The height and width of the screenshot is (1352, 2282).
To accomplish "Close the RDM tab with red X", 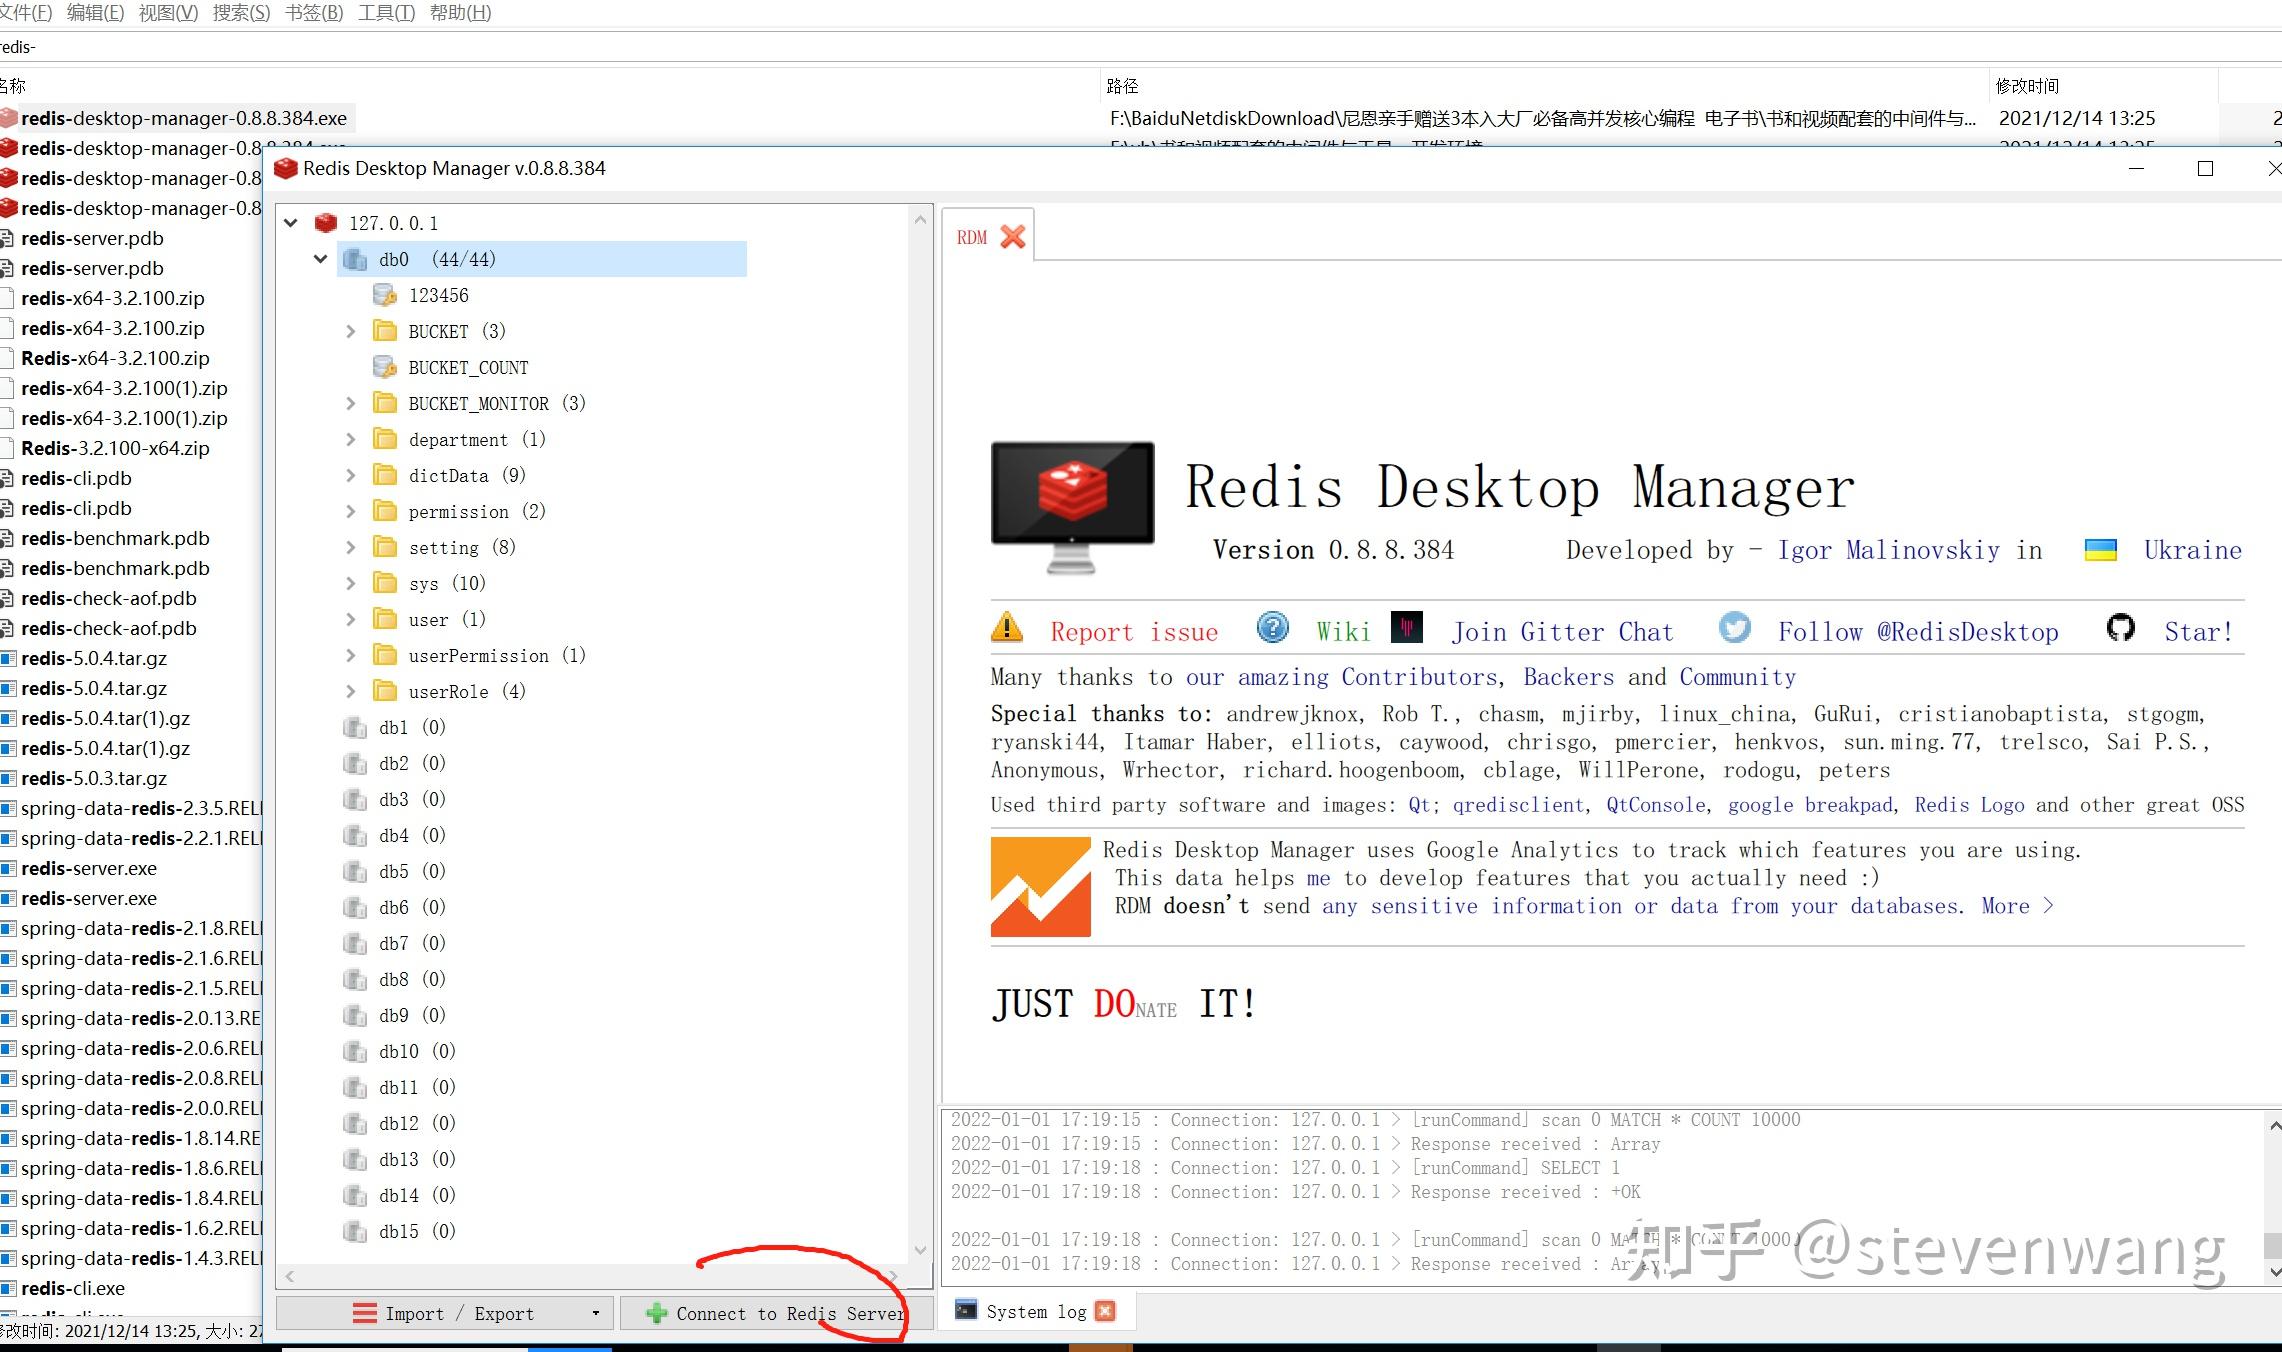I will click(x=1013, y=237).
